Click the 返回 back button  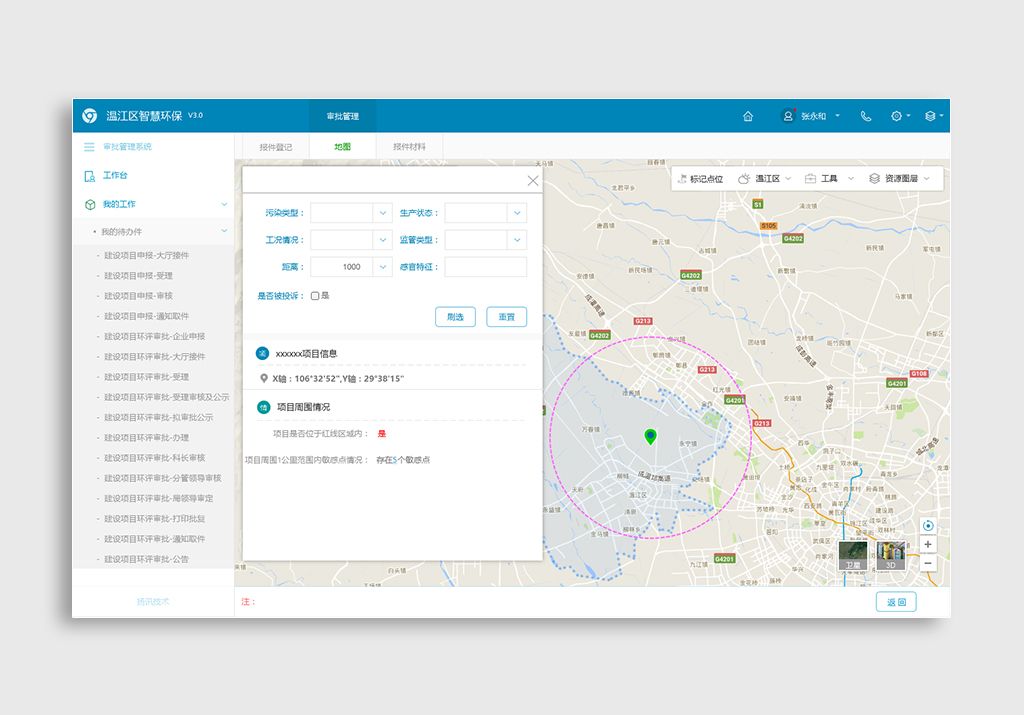[895, 602]
